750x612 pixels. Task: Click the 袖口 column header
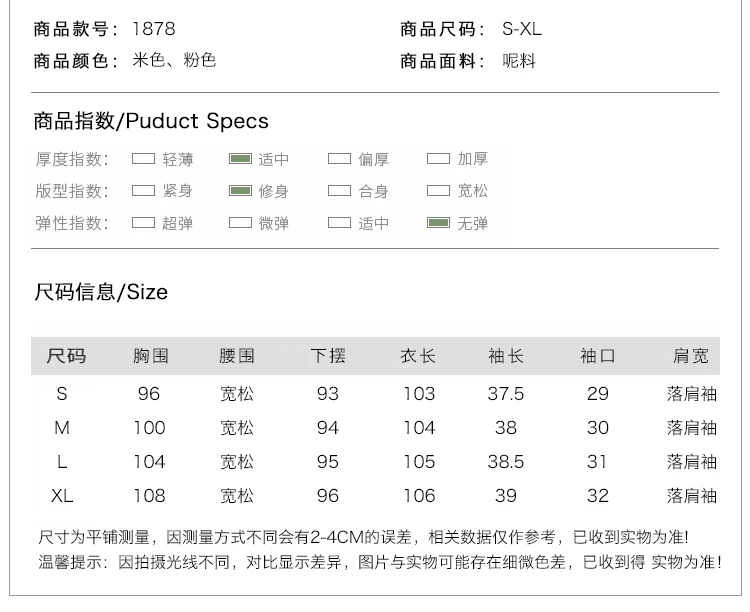tap(597, 356)
